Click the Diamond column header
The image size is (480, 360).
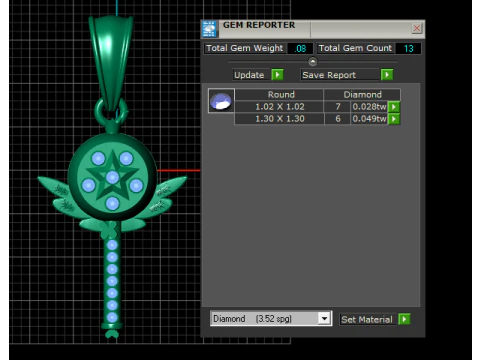click(x=362, y=95)
